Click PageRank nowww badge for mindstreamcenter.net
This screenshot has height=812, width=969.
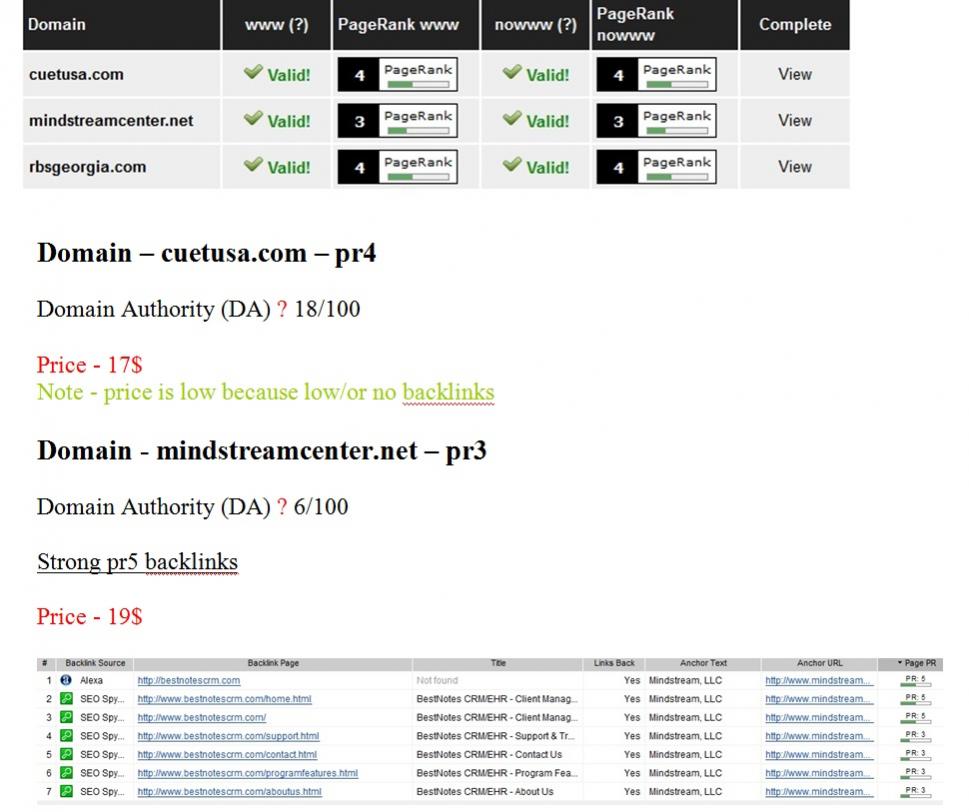(x=656, y=121)
